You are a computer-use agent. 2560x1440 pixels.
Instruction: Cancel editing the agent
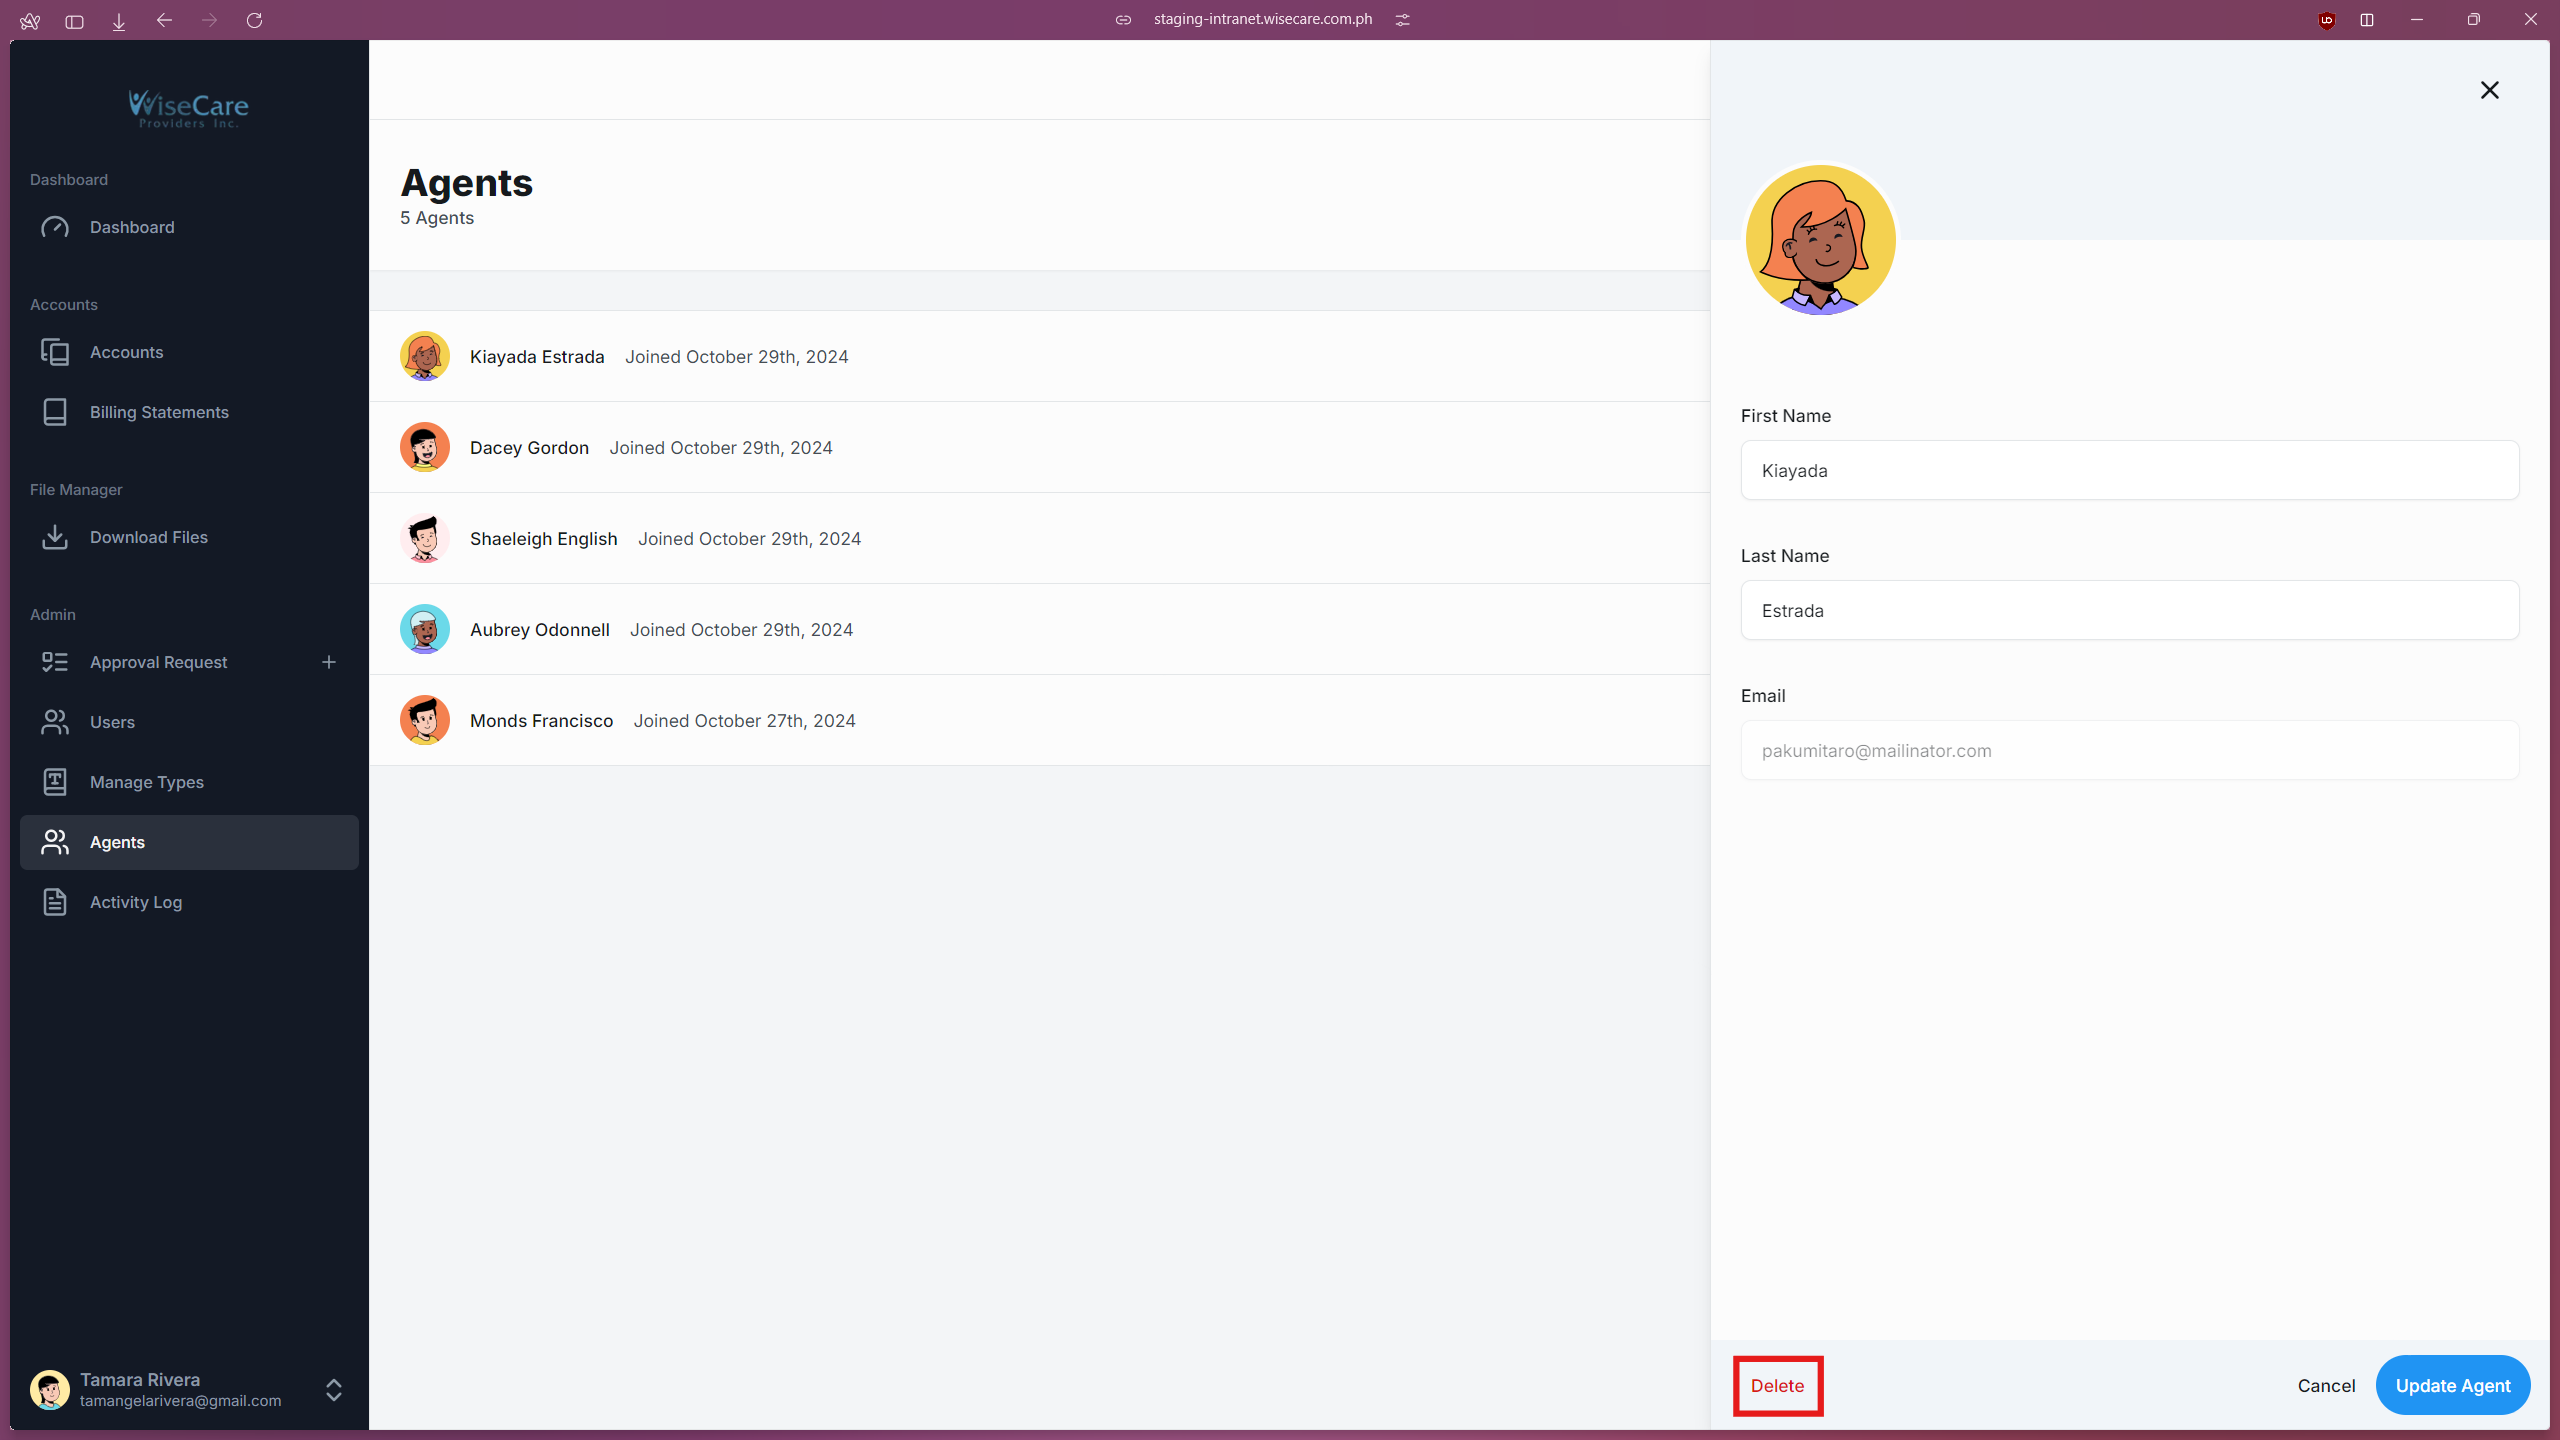pos(2326,1385)
